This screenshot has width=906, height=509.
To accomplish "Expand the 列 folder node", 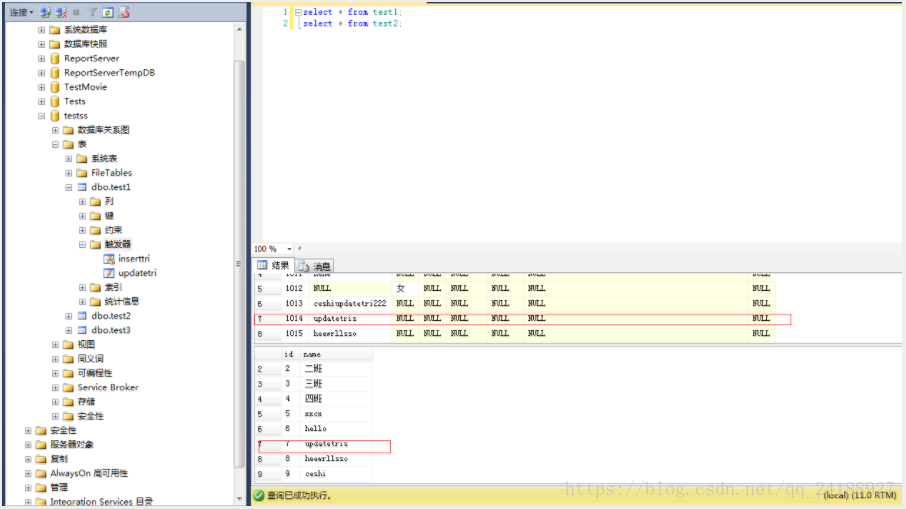I will pos(82,202).
